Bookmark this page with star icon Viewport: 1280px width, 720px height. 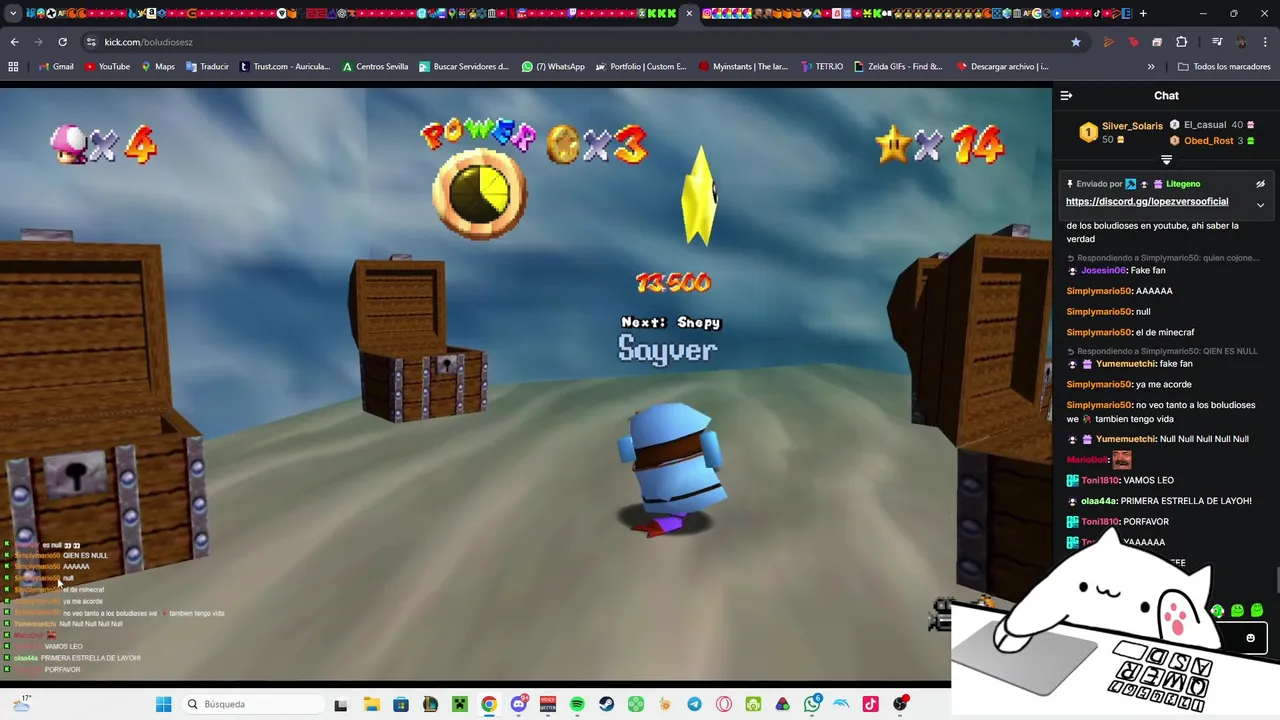pos(1076,42)
